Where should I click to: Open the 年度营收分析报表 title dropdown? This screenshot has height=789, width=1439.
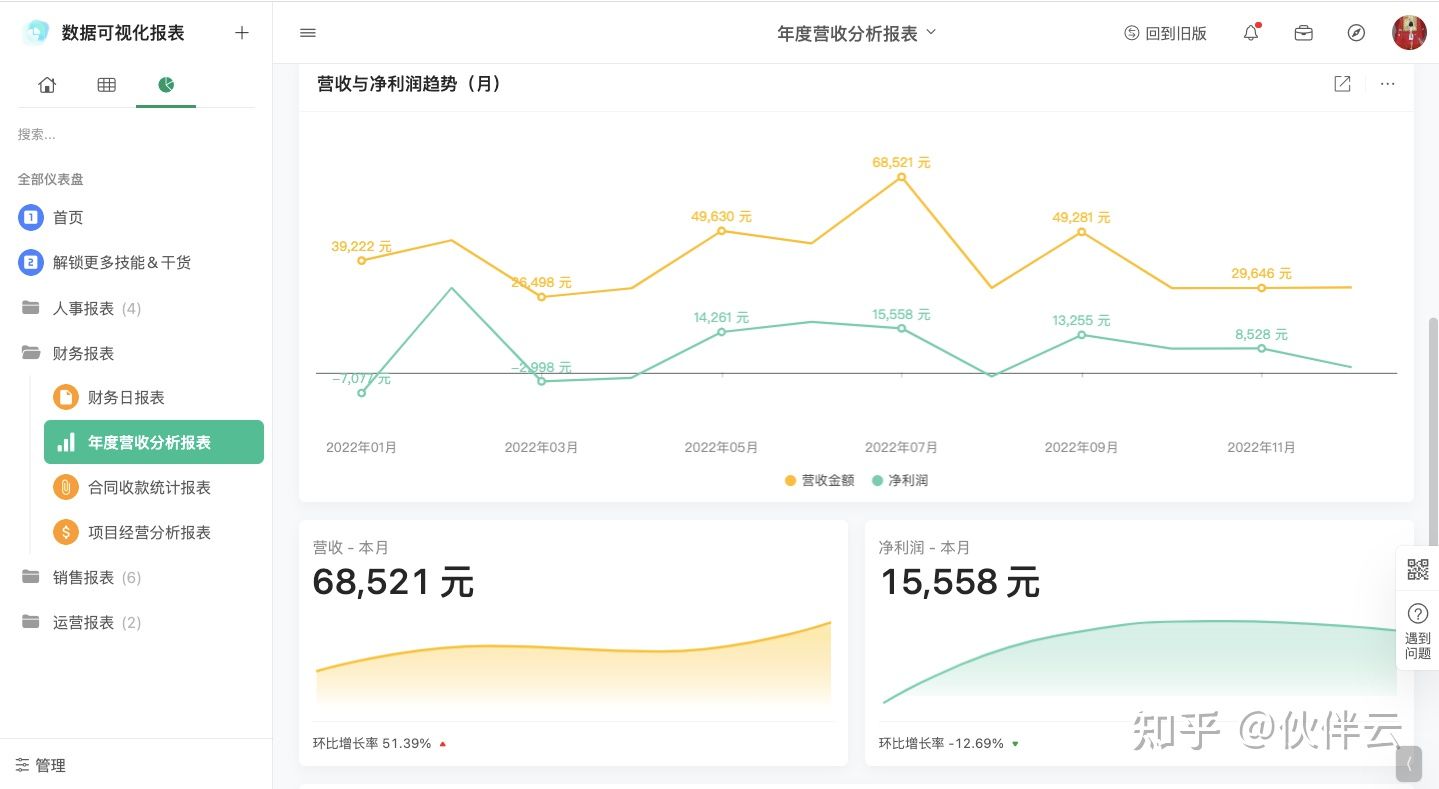coord(857,33)
